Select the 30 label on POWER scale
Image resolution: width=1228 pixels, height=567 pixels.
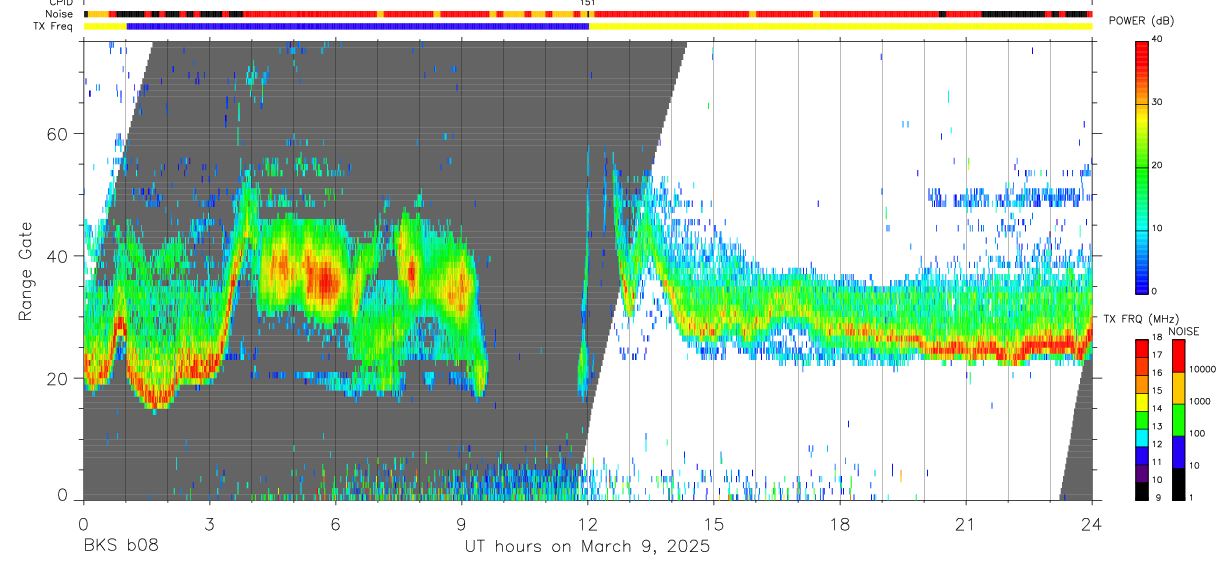coord(1157,103)
